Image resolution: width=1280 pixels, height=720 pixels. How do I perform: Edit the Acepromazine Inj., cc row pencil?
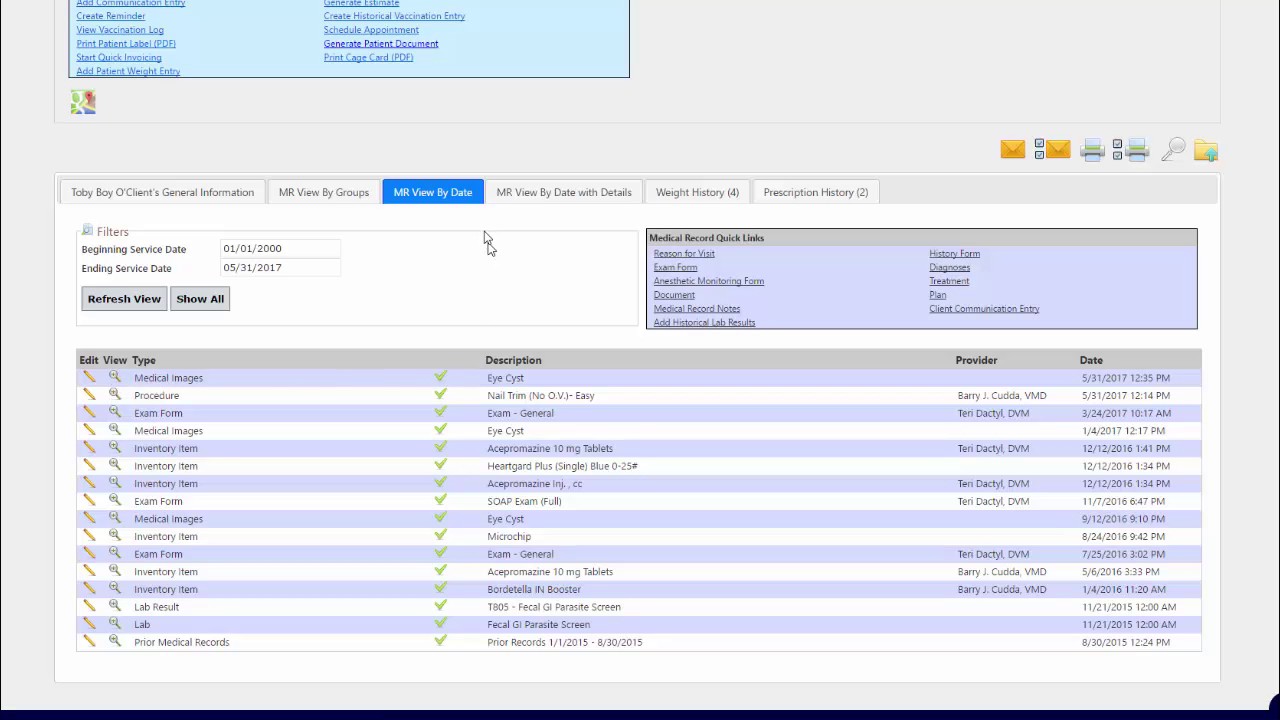tap(89, 483)
